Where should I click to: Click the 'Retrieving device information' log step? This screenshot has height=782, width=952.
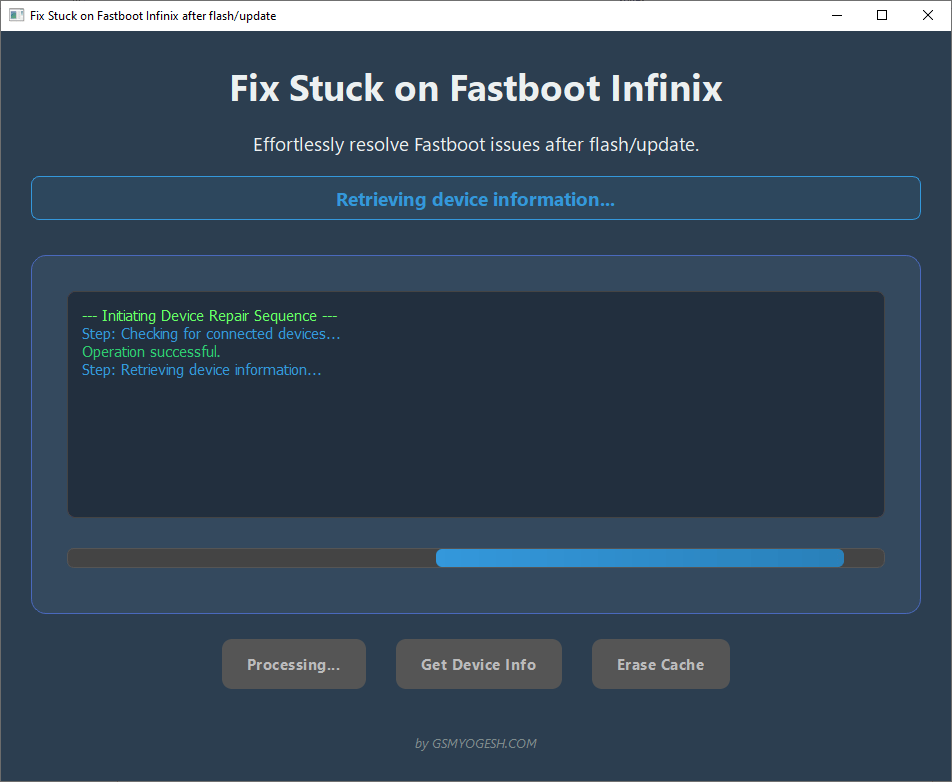tap(202, 369)
